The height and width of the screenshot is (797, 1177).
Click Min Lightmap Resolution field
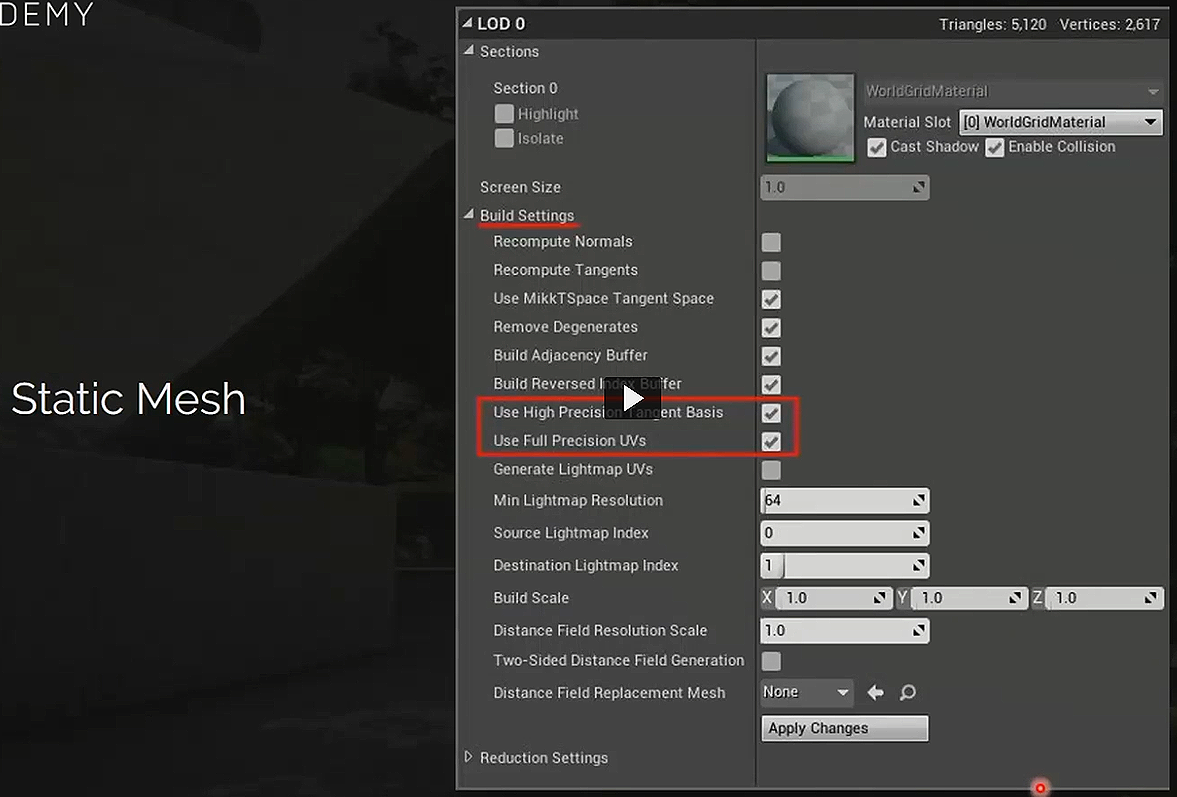pyautogui.click(x=844, y=501)
